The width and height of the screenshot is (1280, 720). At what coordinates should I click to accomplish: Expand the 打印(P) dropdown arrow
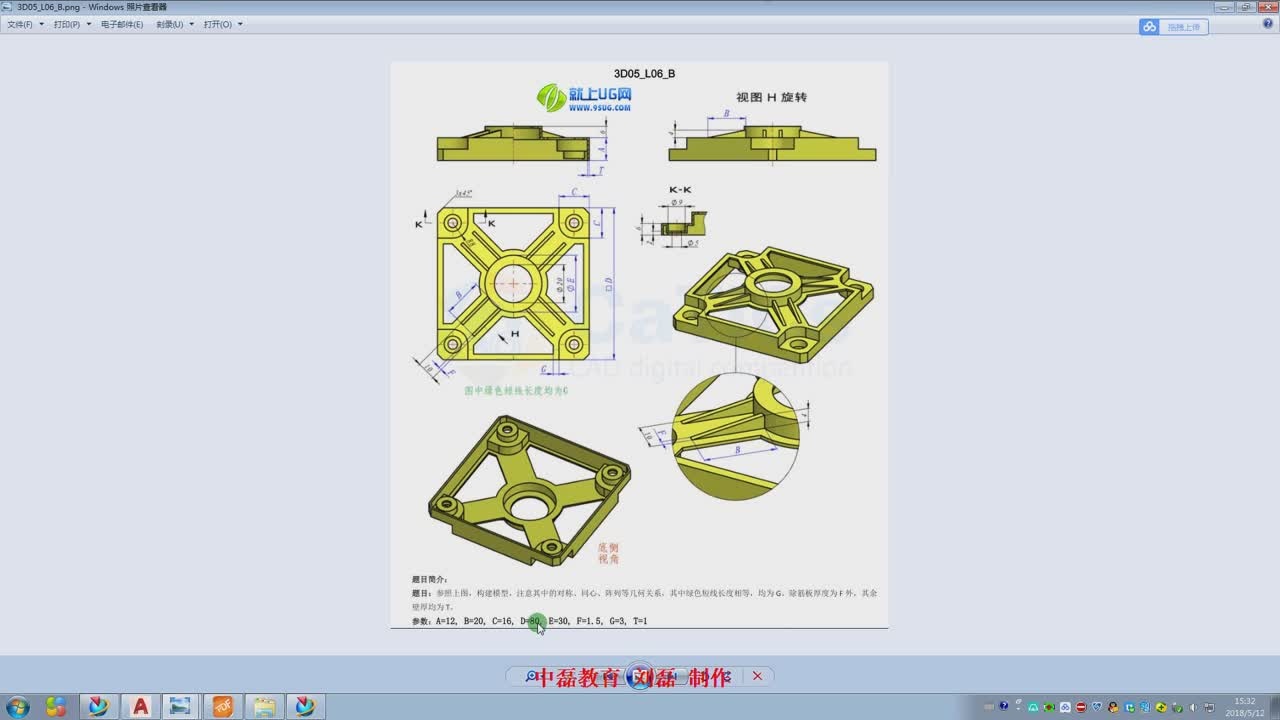tap(88, 24)
